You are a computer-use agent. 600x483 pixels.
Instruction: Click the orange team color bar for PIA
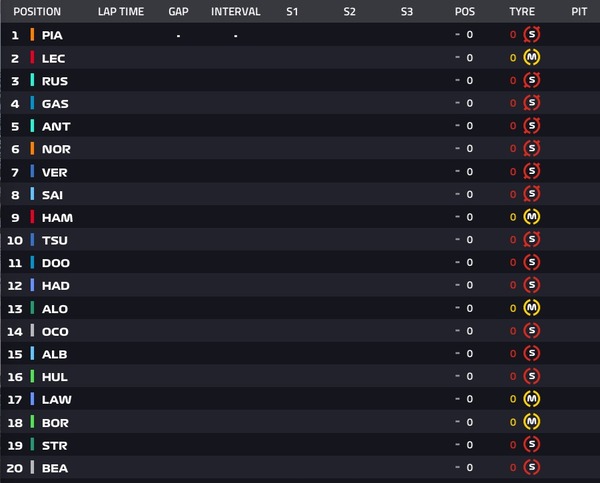coord(32,34)
